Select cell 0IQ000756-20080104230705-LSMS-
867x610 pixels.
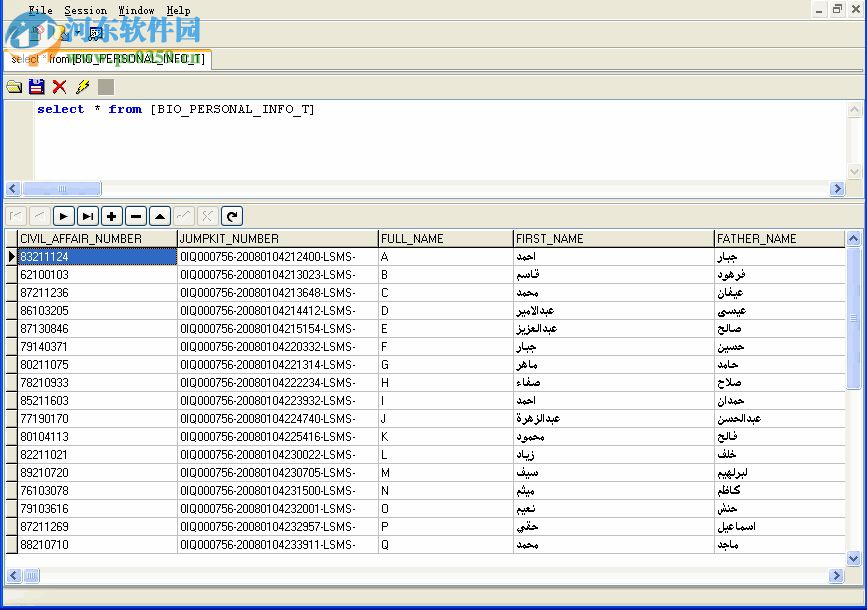(x=278, y=473)
